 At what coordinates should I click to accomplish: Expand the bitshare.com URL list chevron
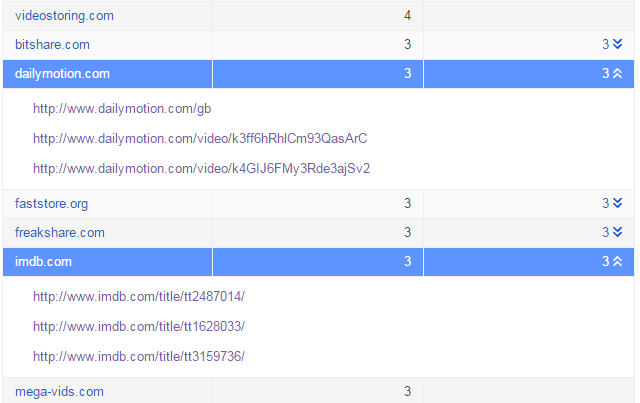617,44
